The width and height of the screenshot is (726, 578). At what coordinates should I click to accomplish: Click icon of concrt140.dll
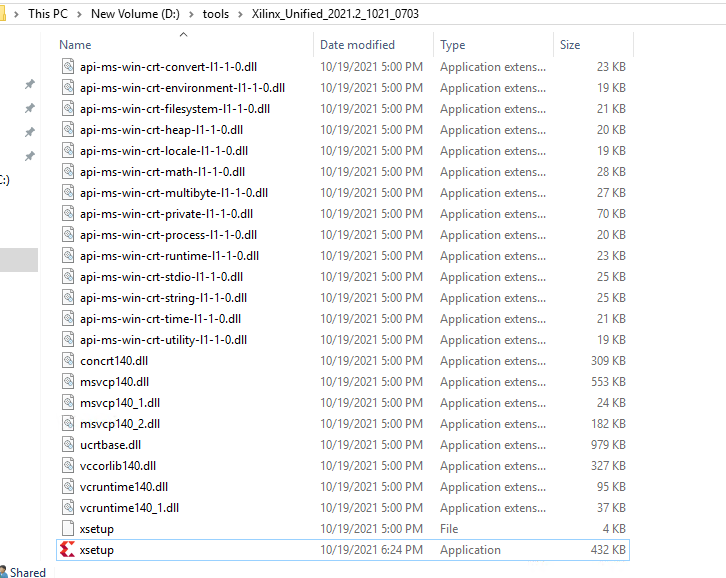tap(68, 360)
